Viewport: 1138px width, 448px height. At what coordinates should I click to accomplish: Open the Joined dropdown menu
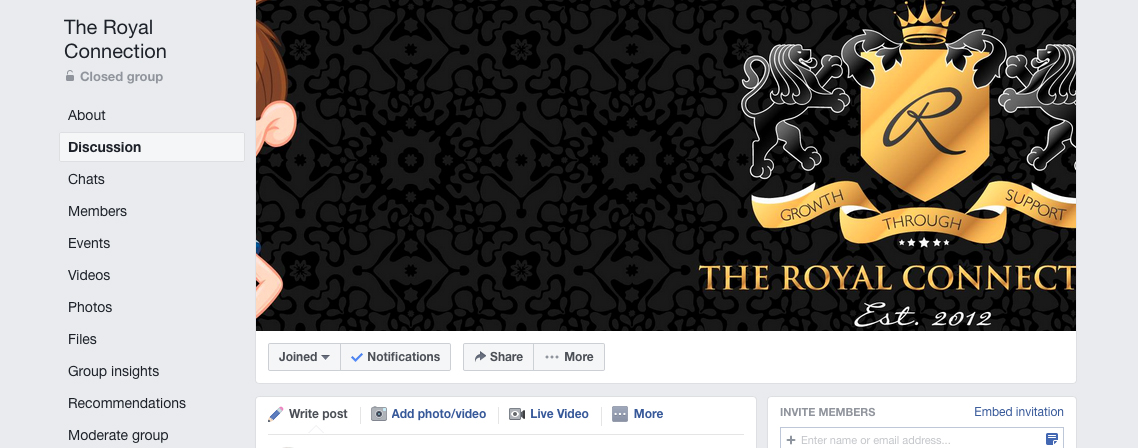pyautogui.click(x=304, y=357)
